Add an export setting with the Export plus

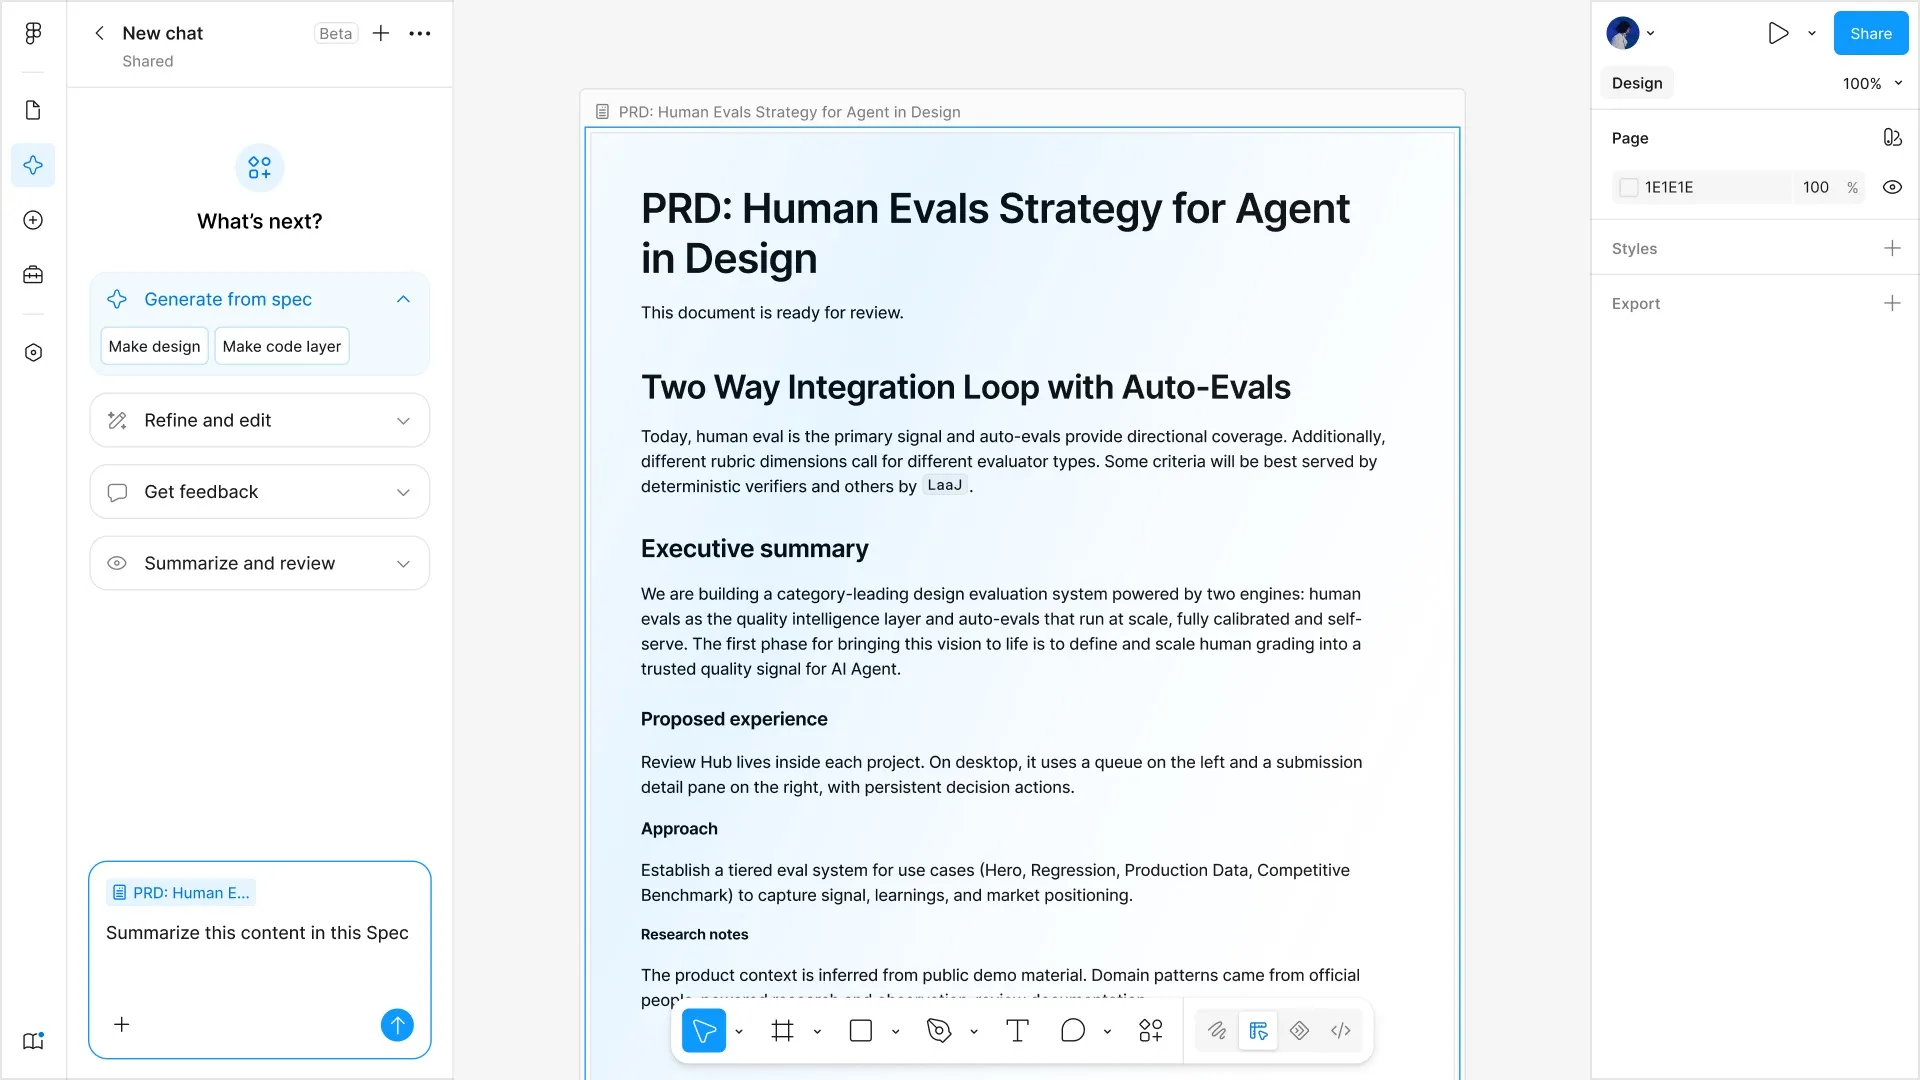click(x=1892, y=303)
